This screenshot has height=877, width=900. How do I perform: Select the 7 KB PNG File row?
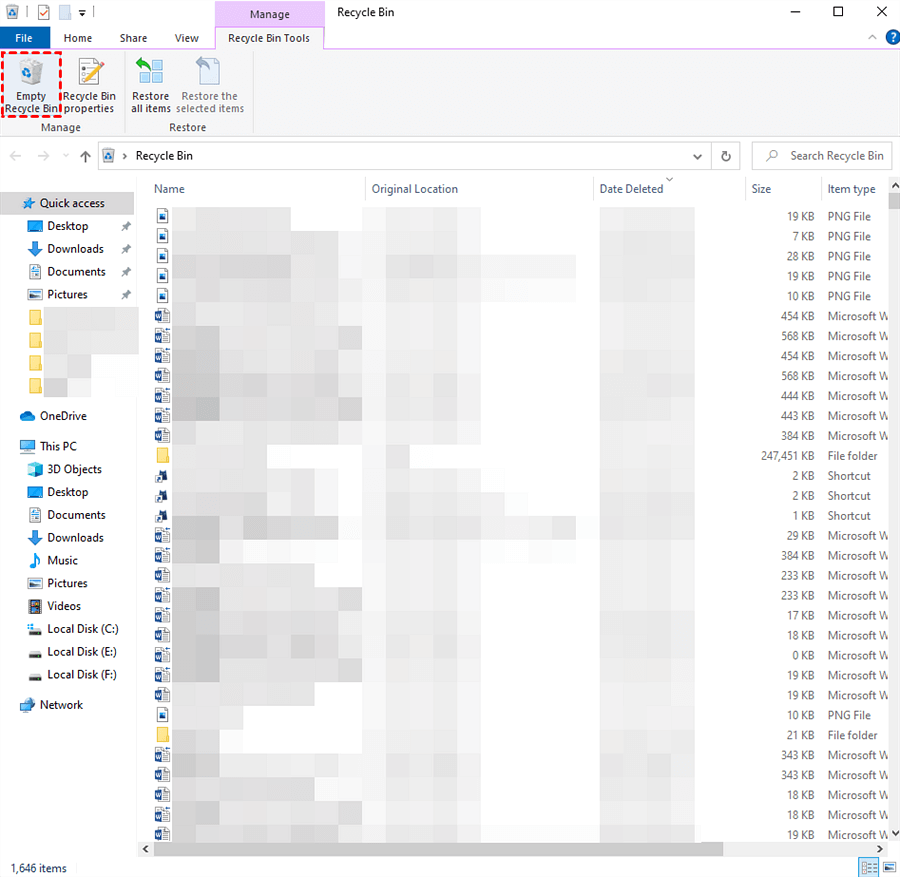(519, 236)
